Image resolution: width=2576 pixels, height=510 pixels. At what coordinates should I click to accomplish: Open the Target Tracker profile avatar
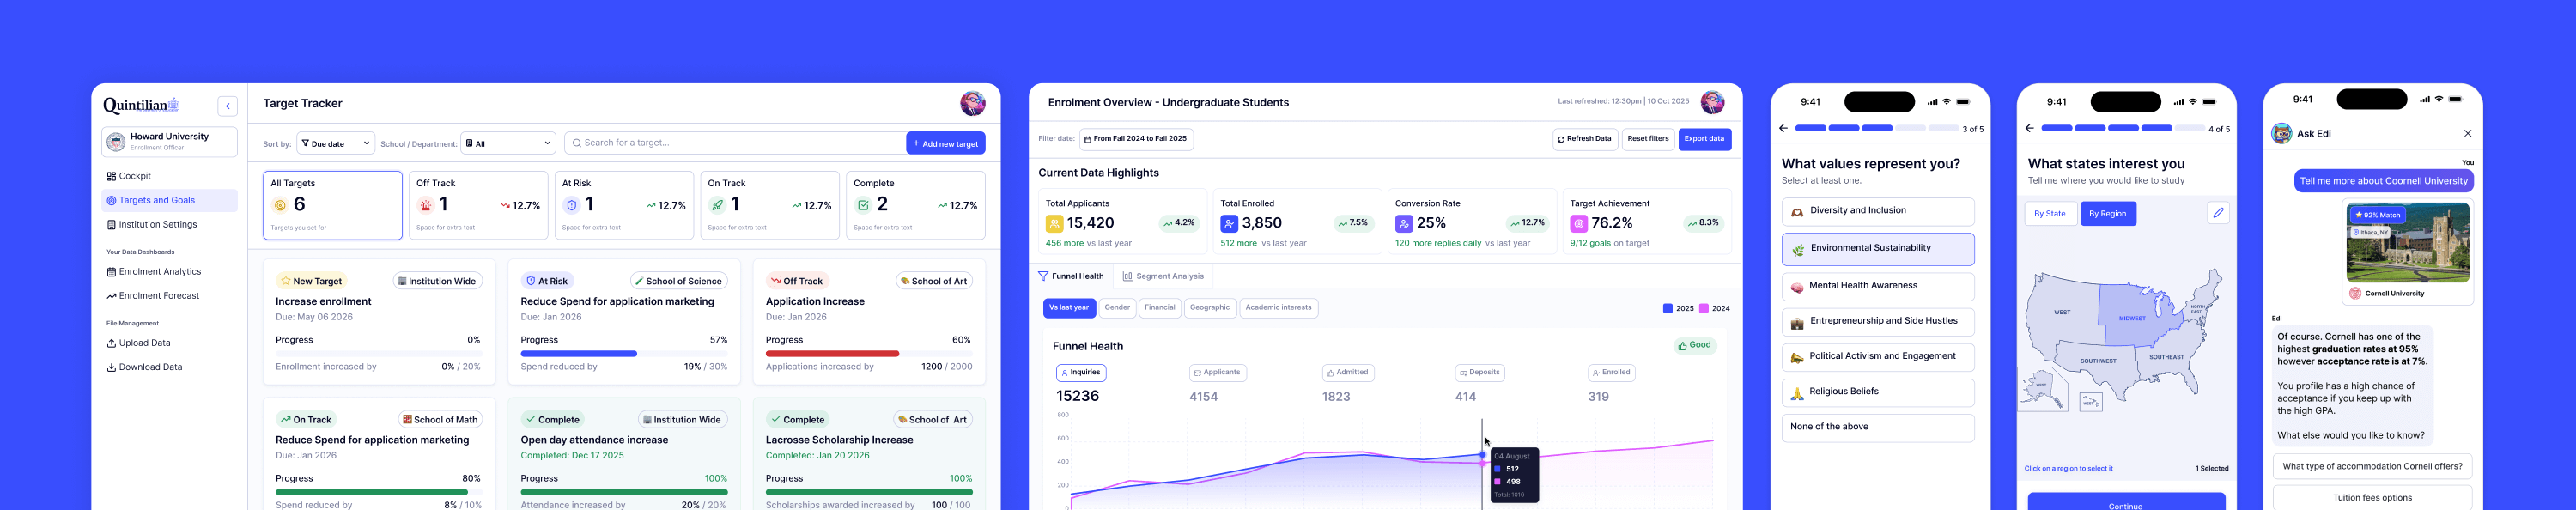pyautogui.click(x=972, y=103)
